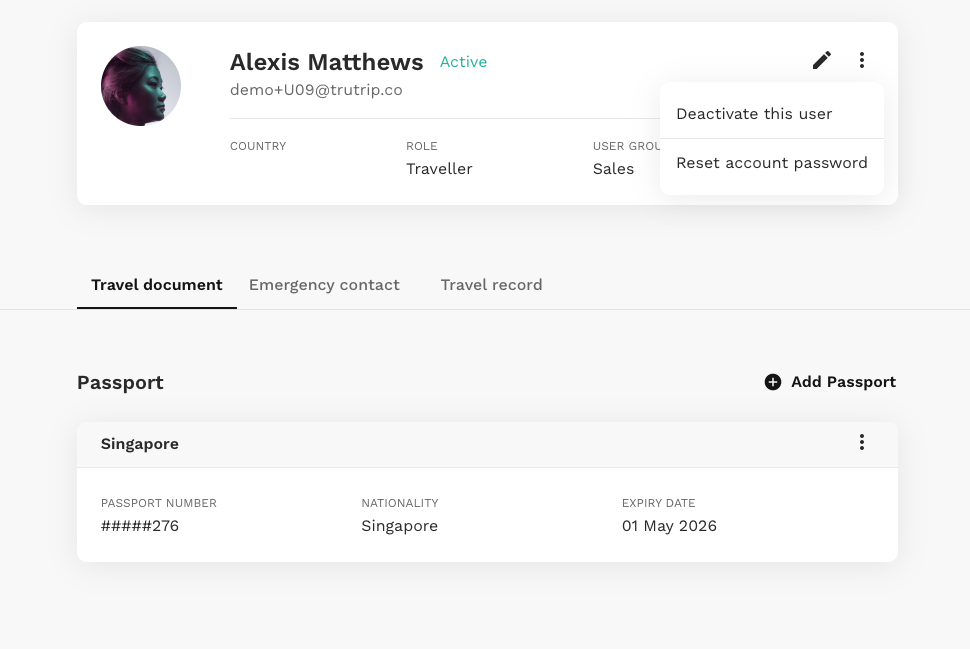
Task: Click the Passport section heading
Action: click(120, 382)
